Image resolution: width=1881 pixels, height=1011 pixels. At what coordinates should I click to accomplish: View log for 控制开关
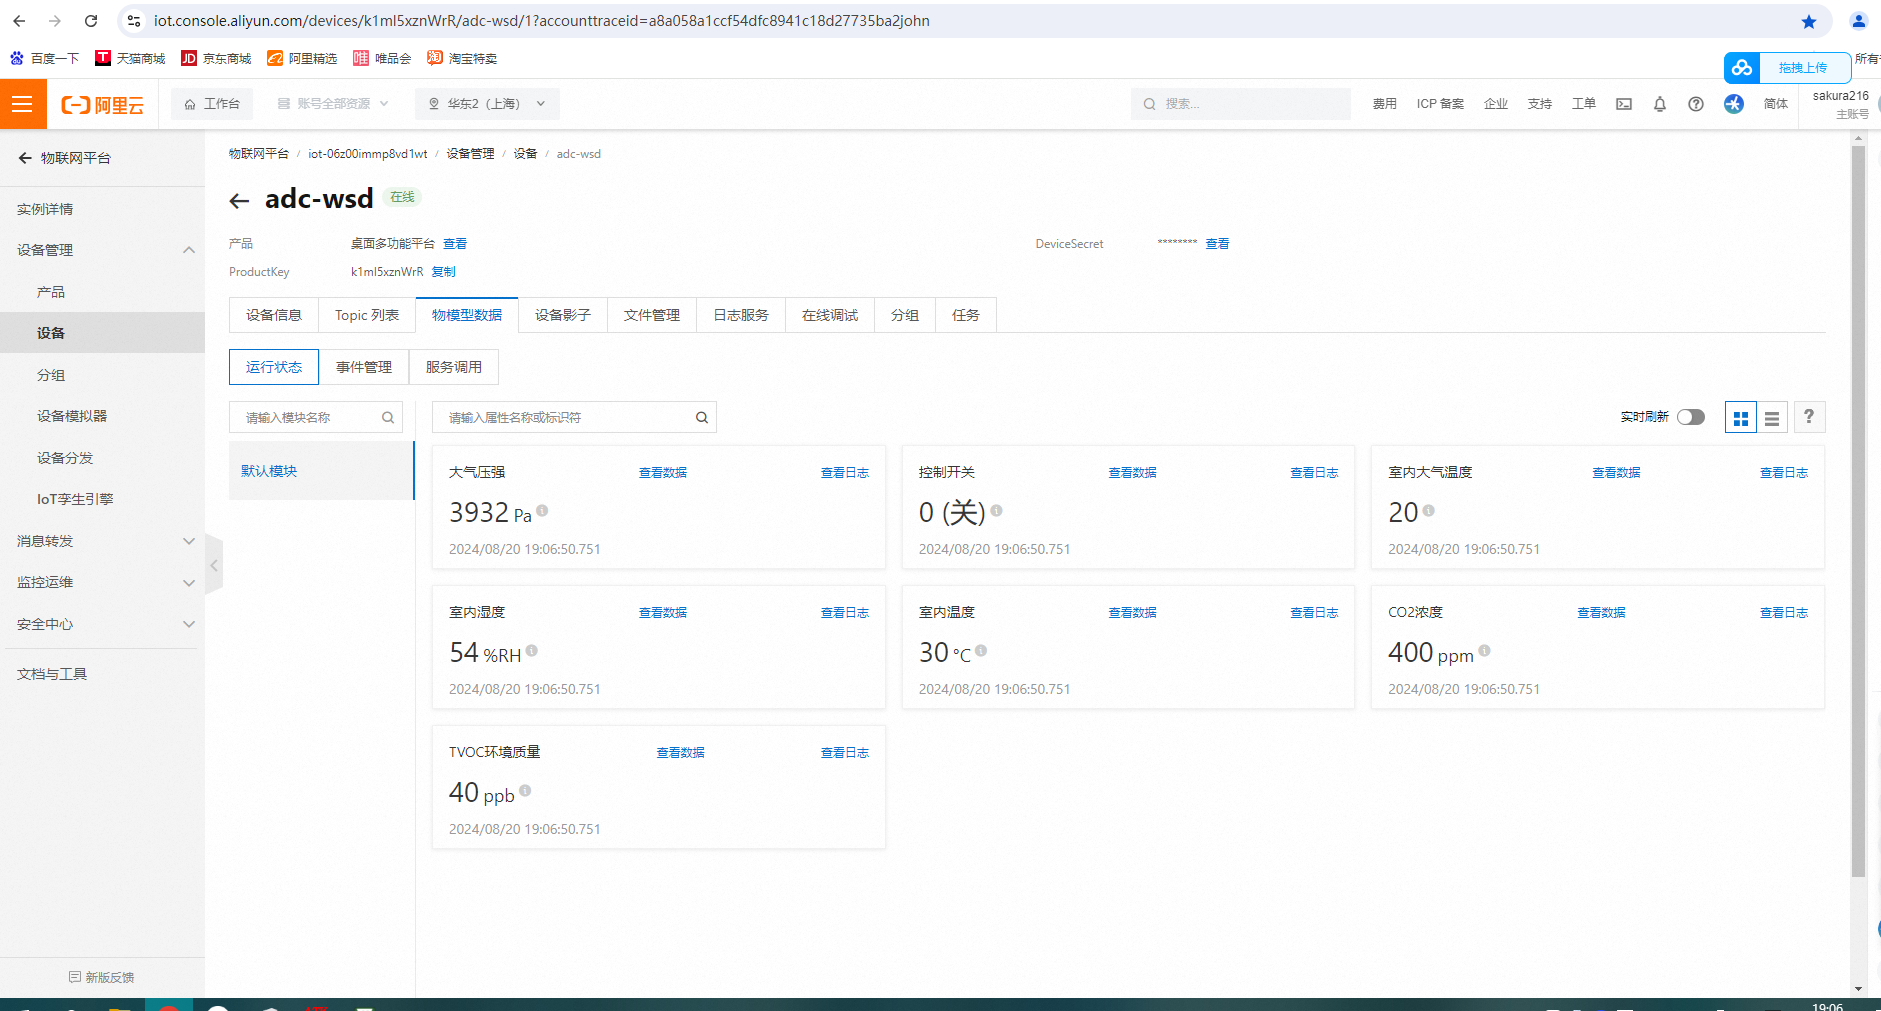click(1314, 473)
